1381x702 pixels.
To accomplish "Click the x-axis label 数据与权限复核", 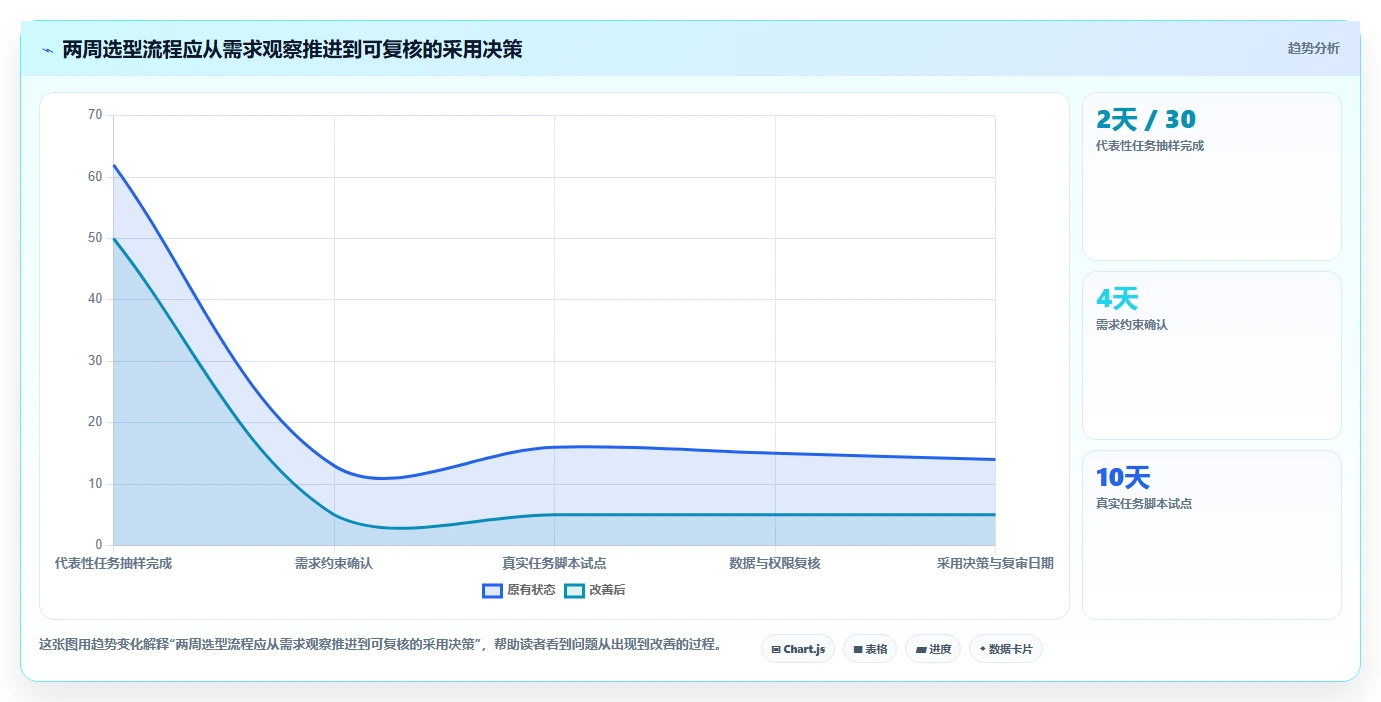I will (775, 563).
